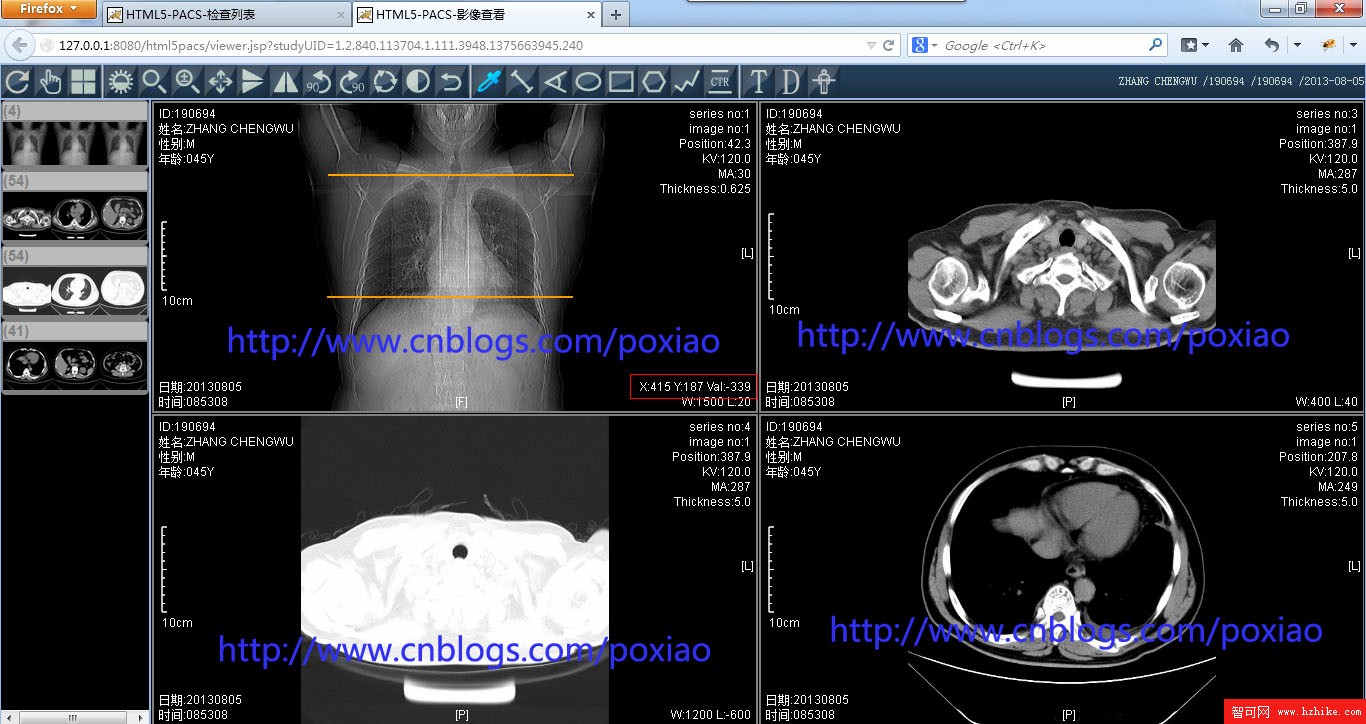Viewport: 1366px width, 724px height.
Task: Rotate image 90 degrees clockwise
Action: (x=352, y=82)
